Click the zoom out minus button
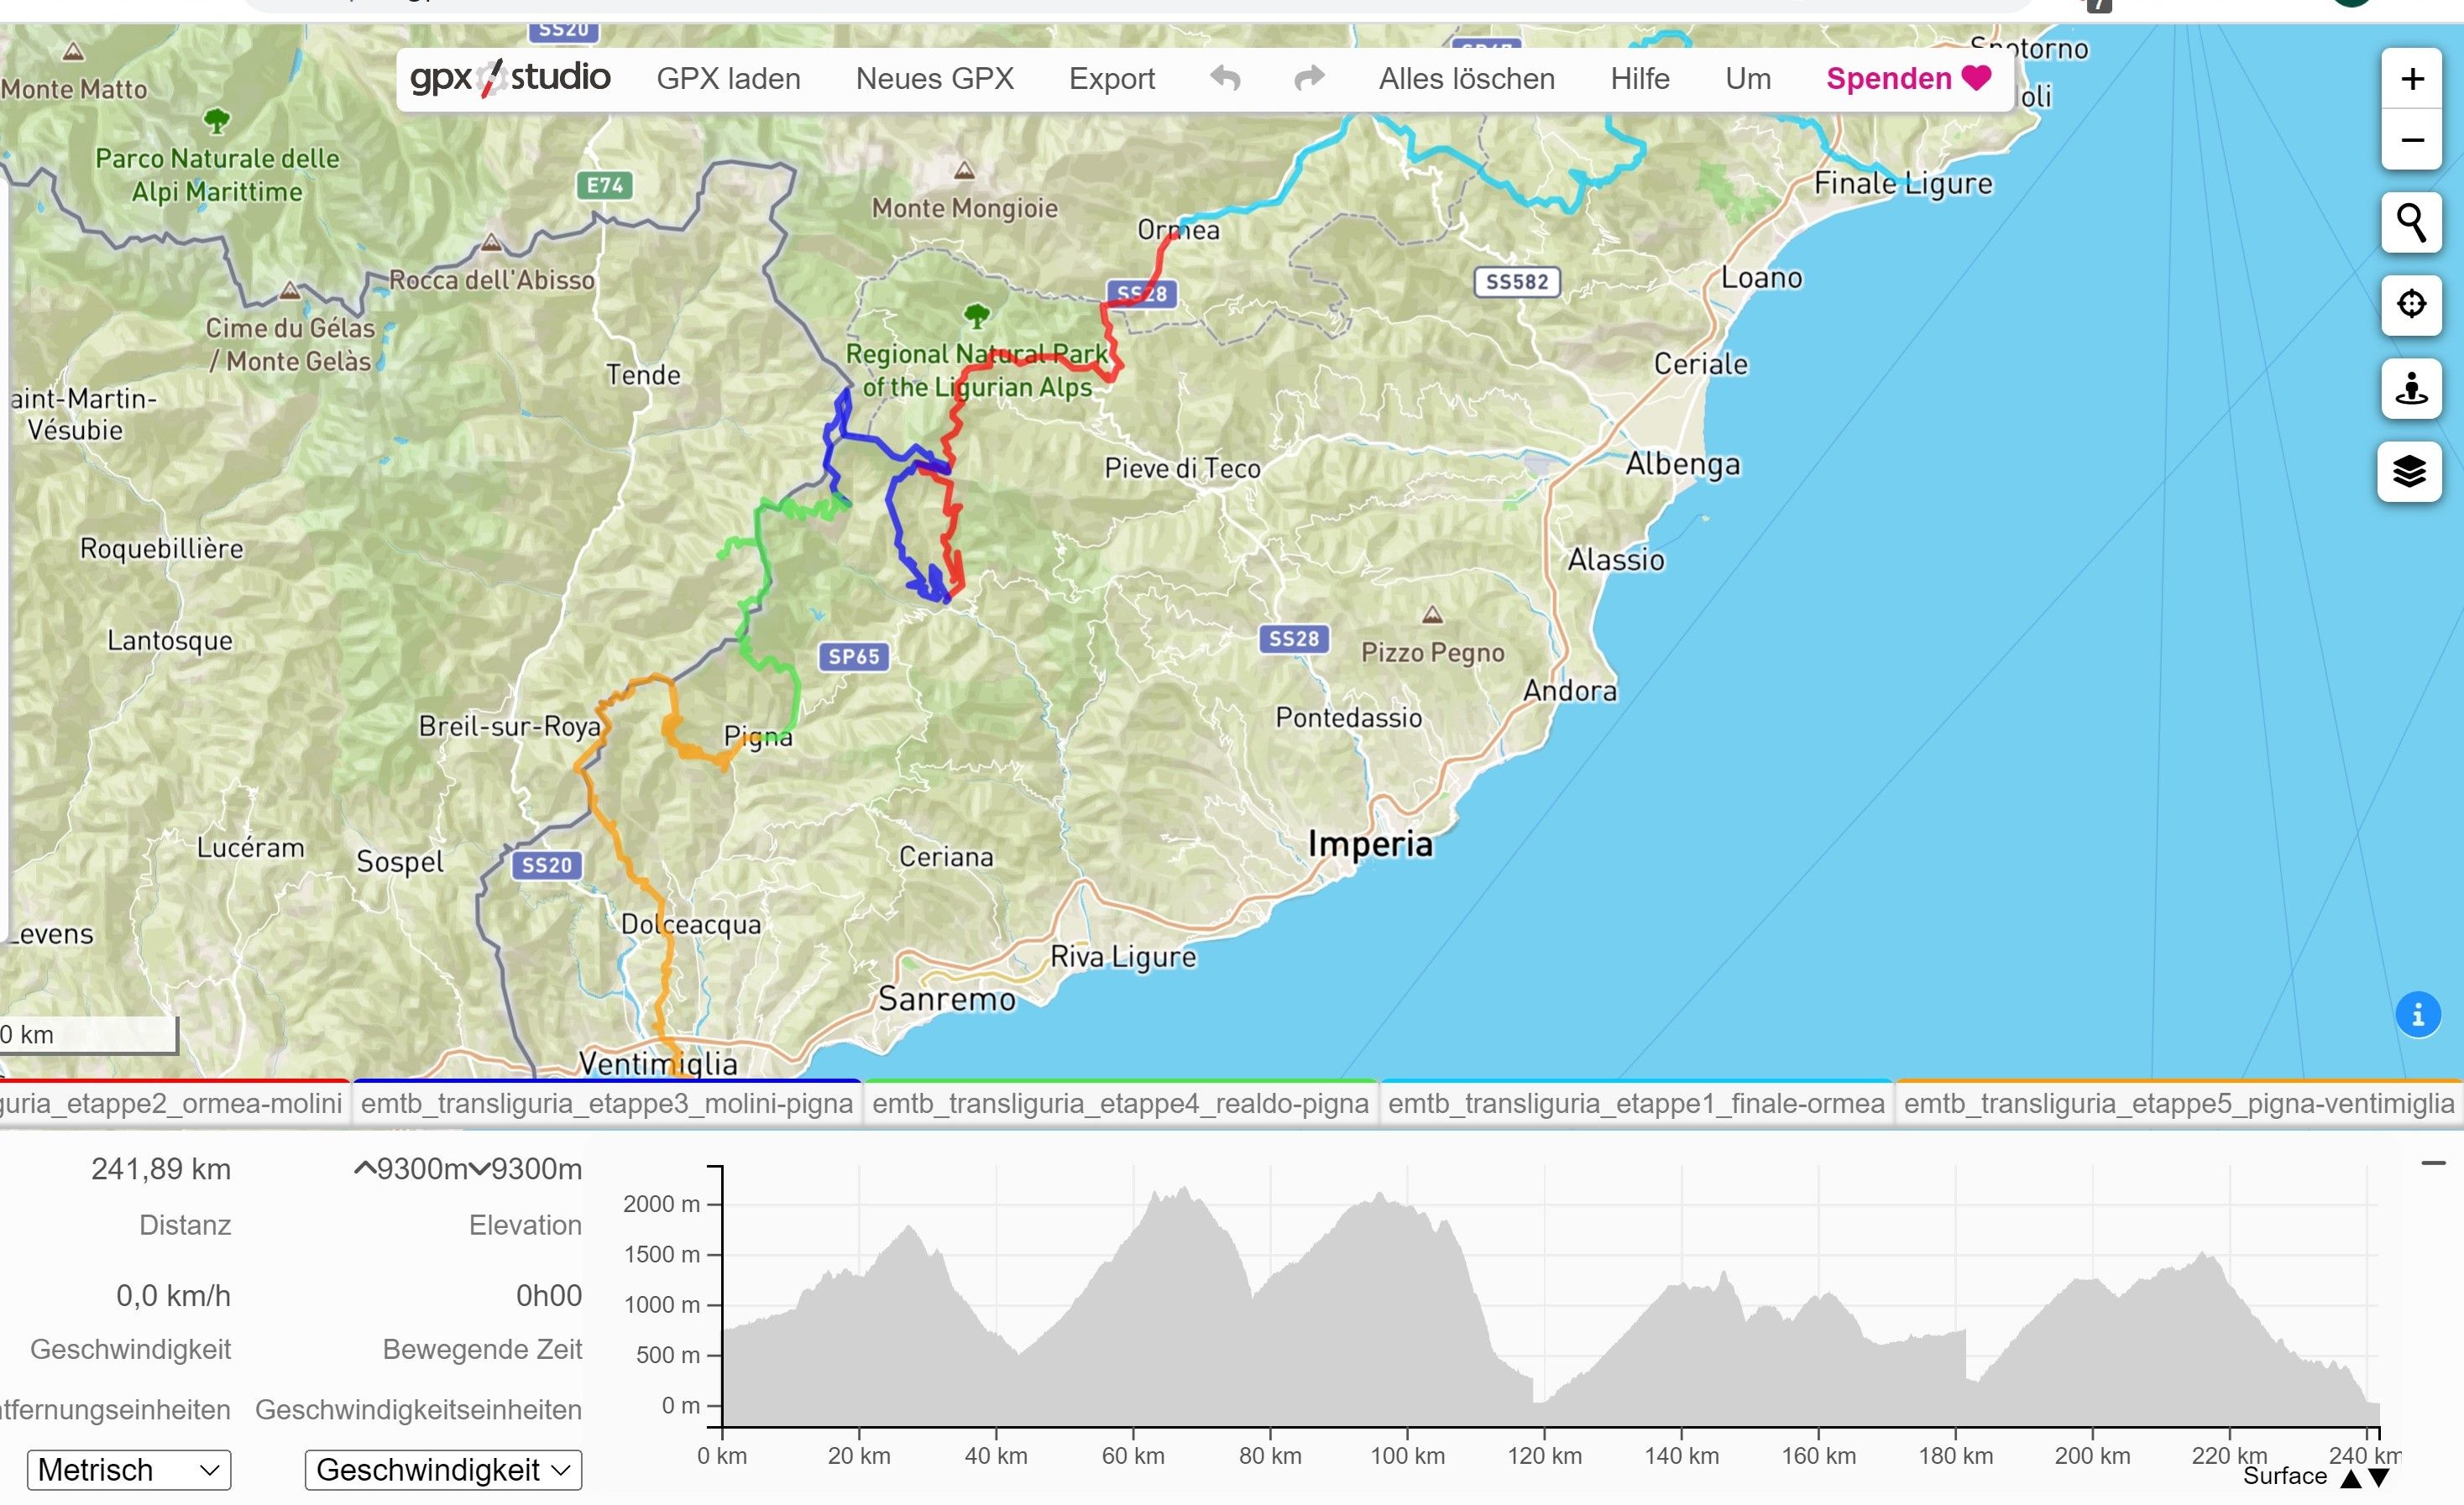Image resolution: width=2464 pixels, height=1505 pixels. pos(2412,140)
